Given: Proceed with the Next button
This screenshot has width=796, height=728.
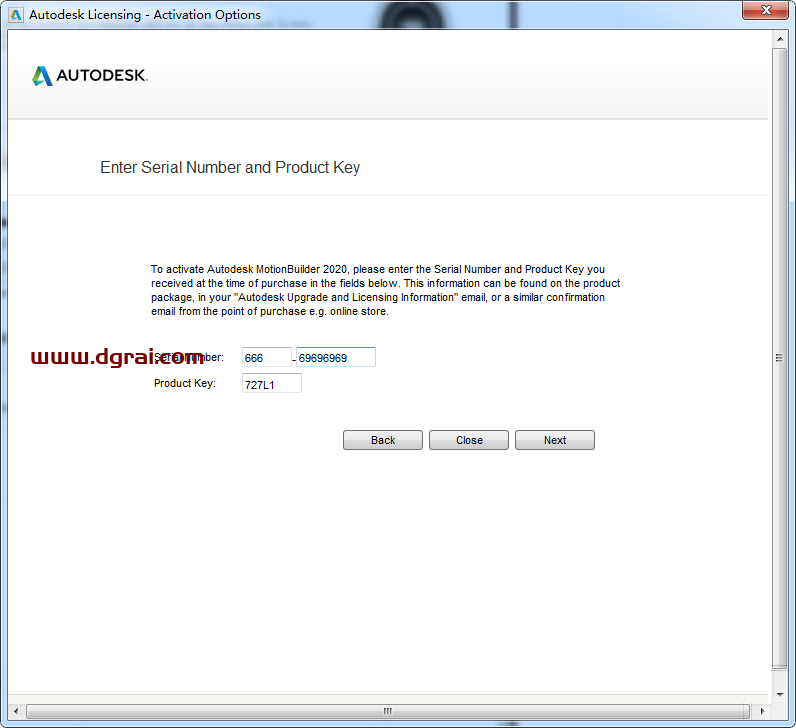Looking at the screenshot, I should click(x=554, y=440).
